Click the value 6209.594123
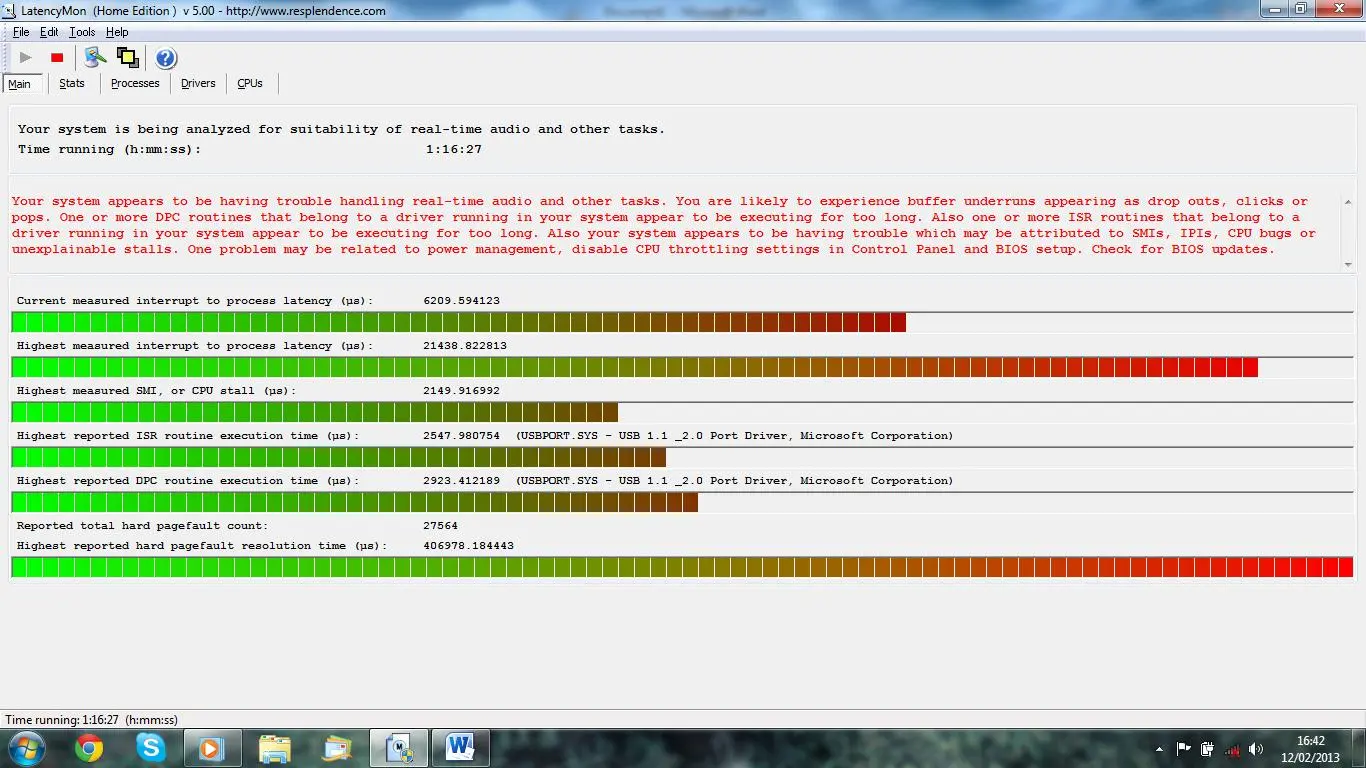The image size is (1366, 768). pos(461,301)
